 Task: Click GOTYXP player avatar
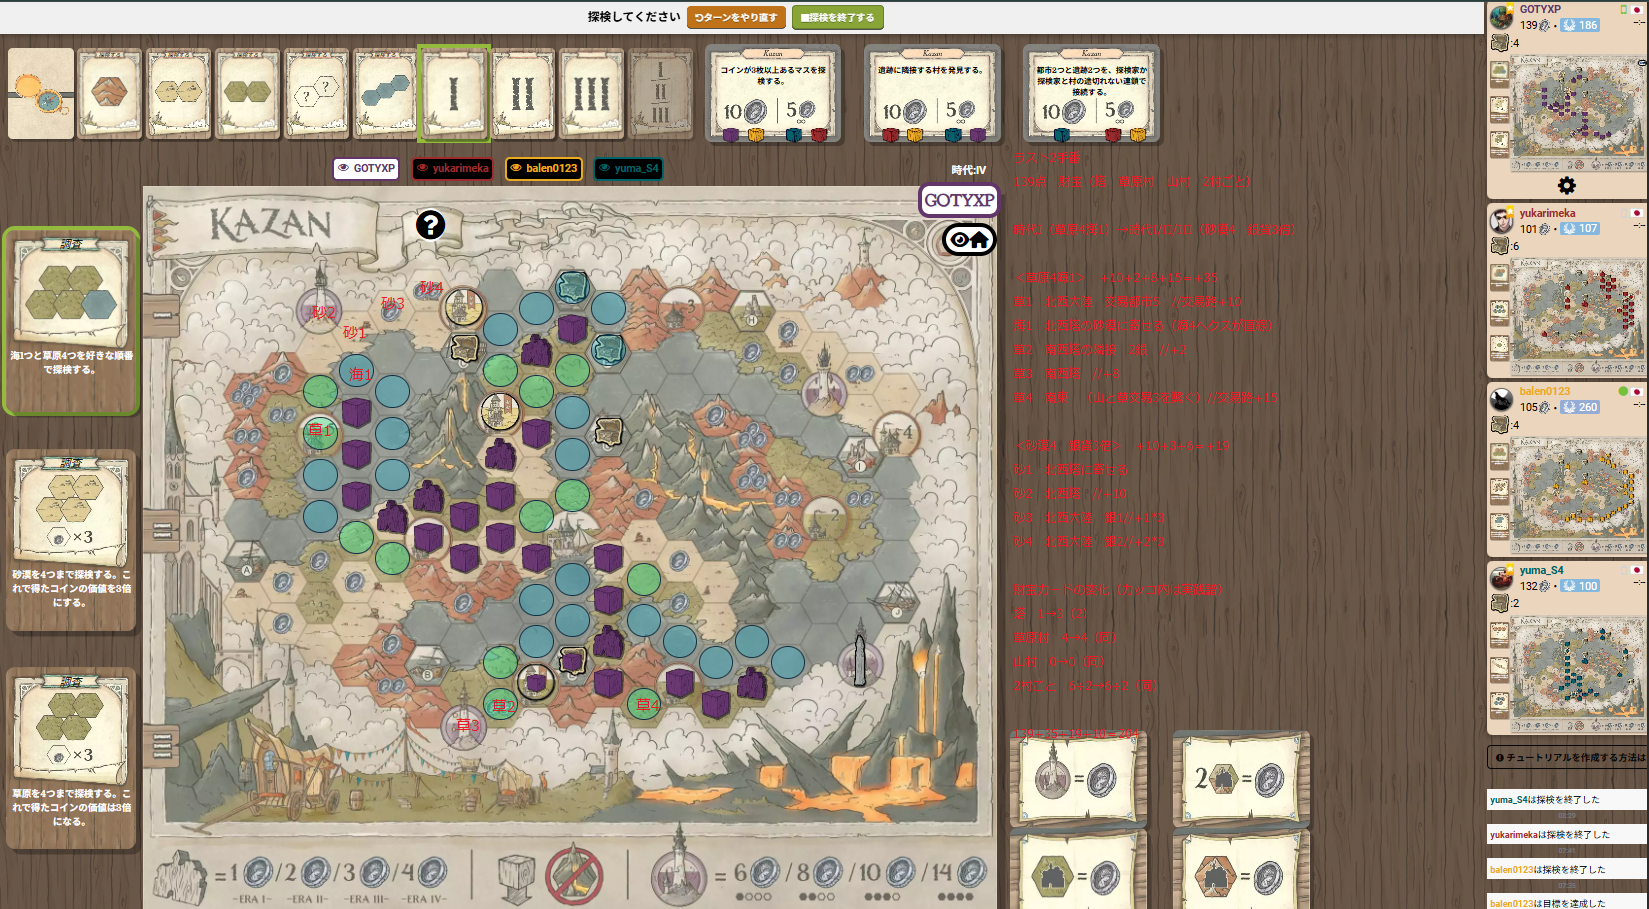coord(1502,17)
